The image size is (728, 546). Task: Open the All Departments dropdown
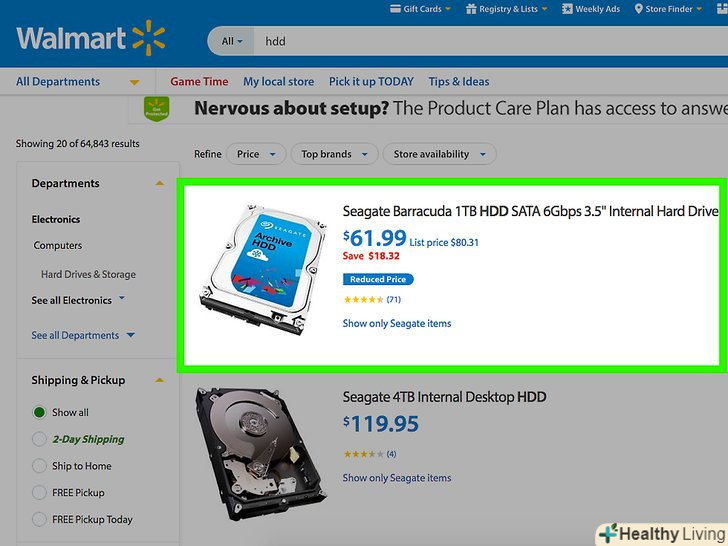tap(77, 82)
